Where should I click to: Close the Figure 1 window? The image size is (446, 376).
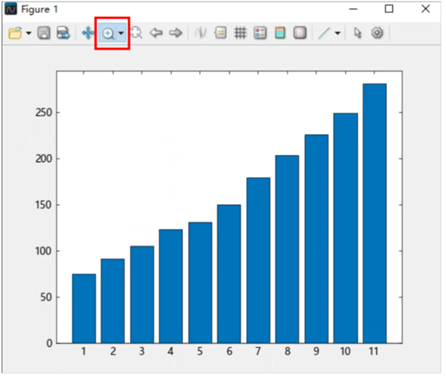426,9
